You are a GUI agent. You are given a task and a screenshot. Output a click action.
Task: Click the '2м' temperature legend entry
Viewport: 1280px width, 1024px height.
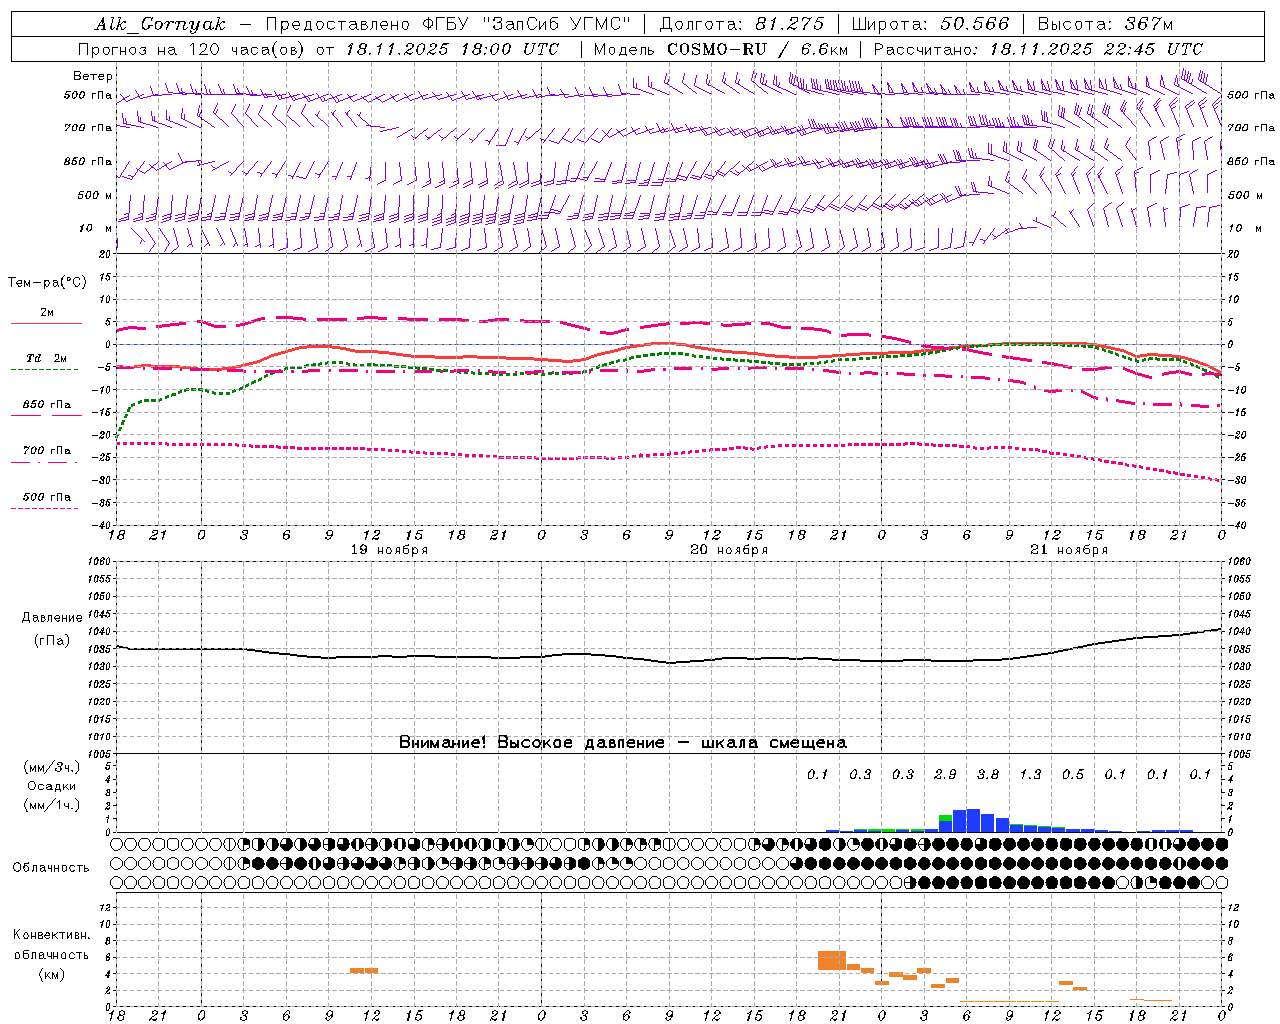(47, 313)
